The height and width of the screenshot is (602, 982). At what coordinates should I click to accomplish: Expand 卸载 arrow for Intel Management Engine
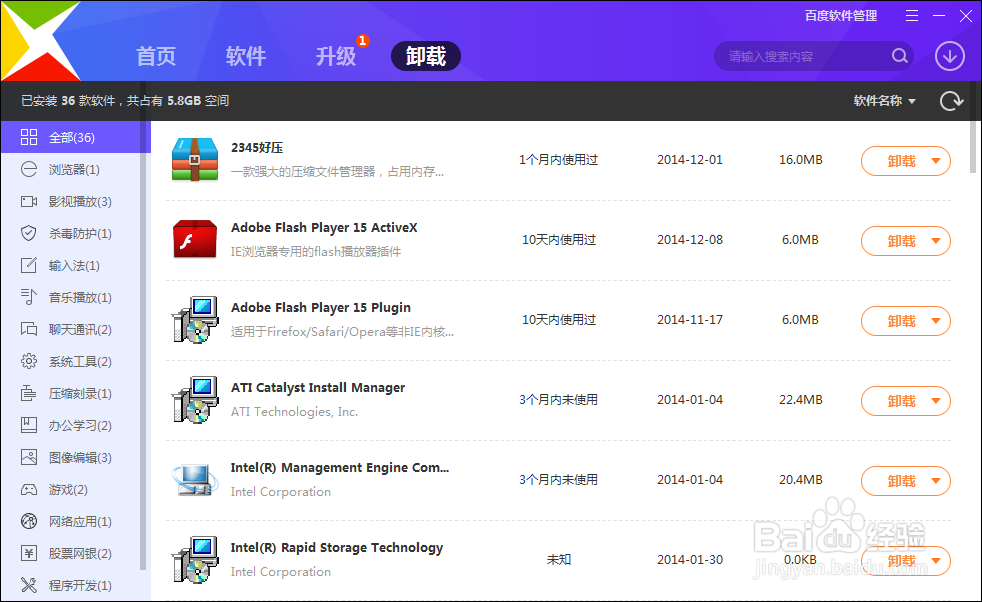click(936, 481)
